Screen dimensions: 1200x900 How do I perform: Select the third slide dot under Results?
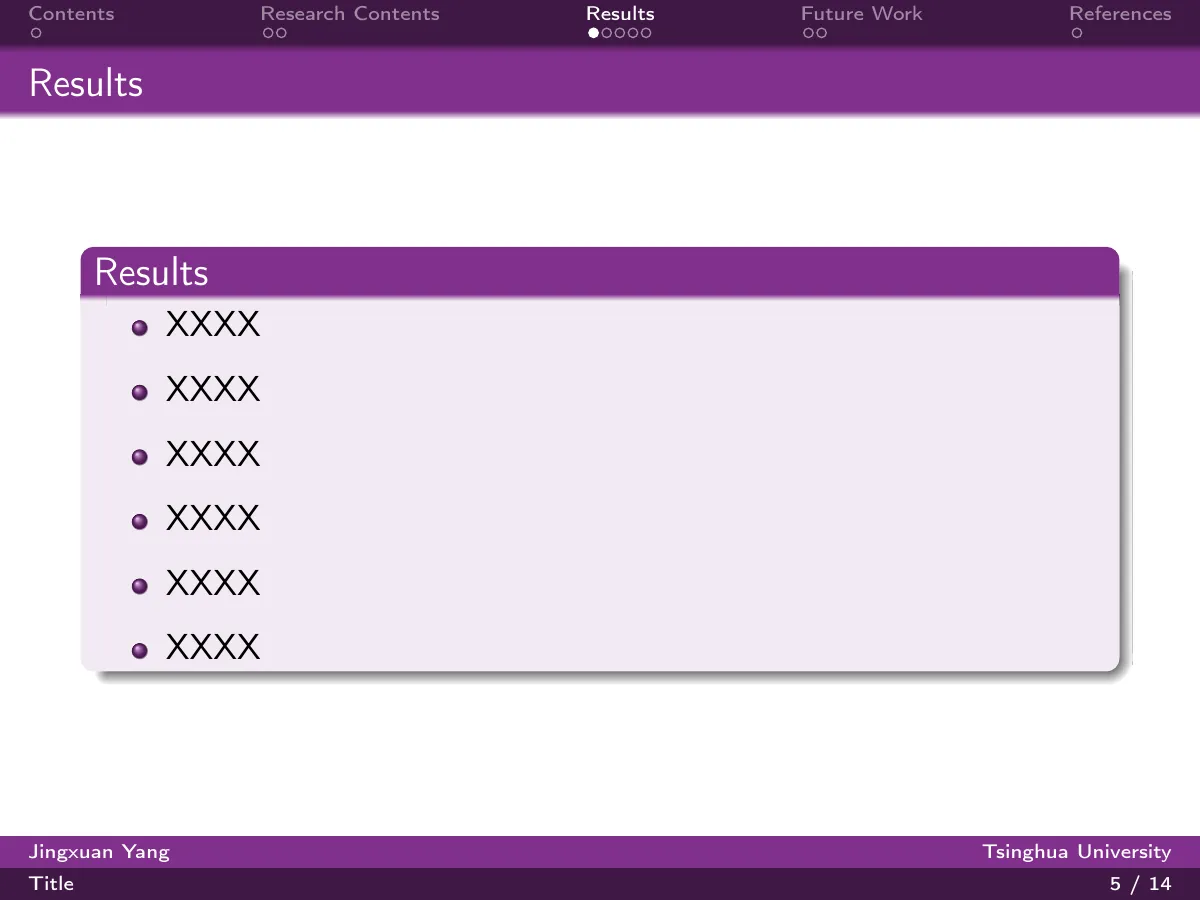(619, 33)
